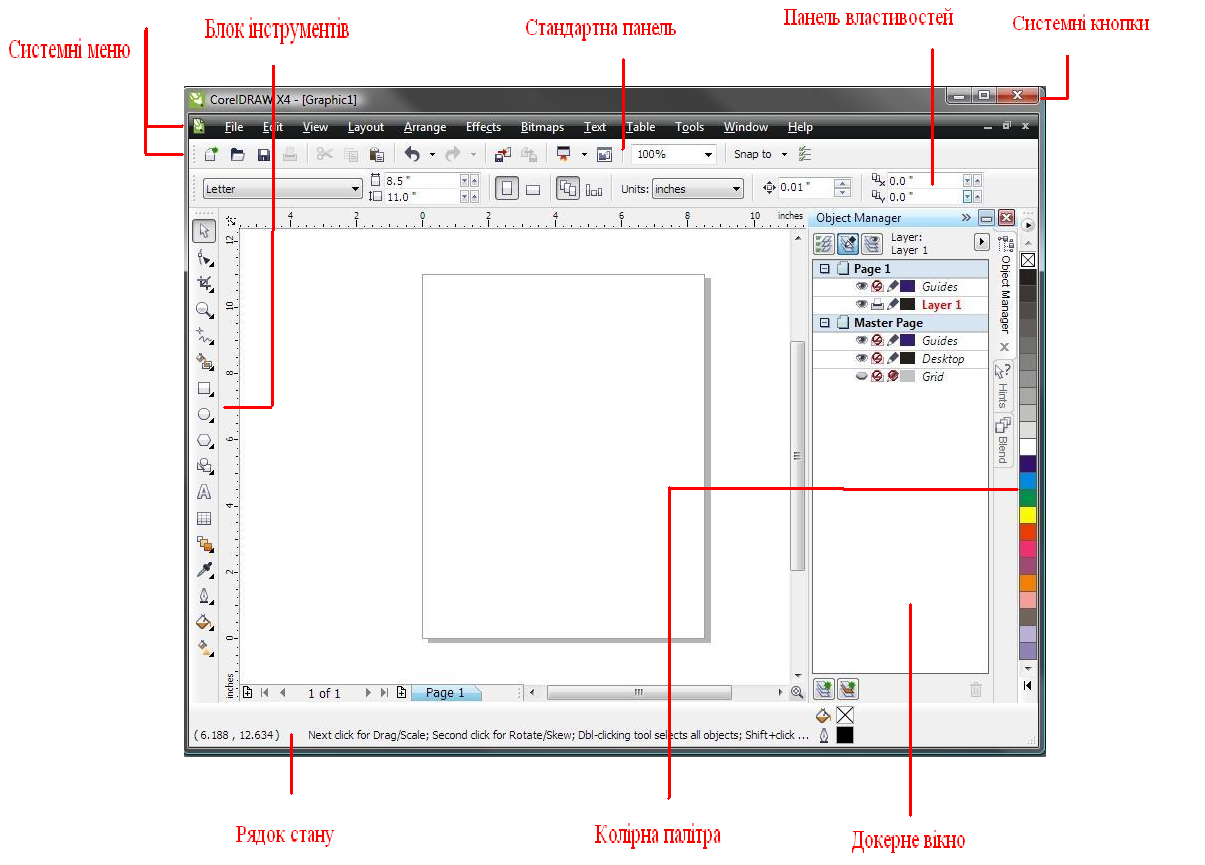Image resolution: width=1205 pixels, height=865 pixels.
Task: Select the Freehand curve tool
Action: (x=204, y=335)
